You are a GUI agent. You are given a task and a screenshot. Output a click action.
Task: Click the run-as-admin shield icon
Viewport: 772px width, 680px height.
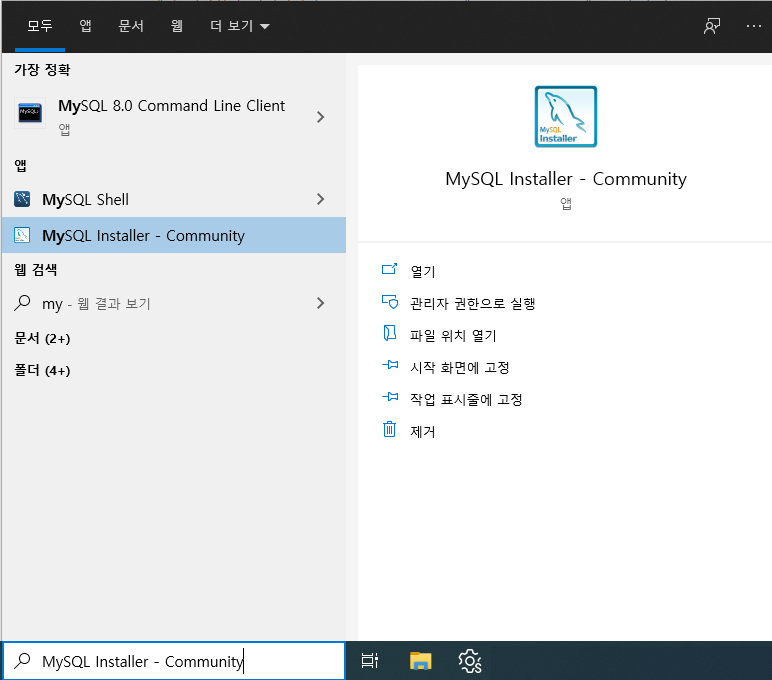(x=390, y=301)
